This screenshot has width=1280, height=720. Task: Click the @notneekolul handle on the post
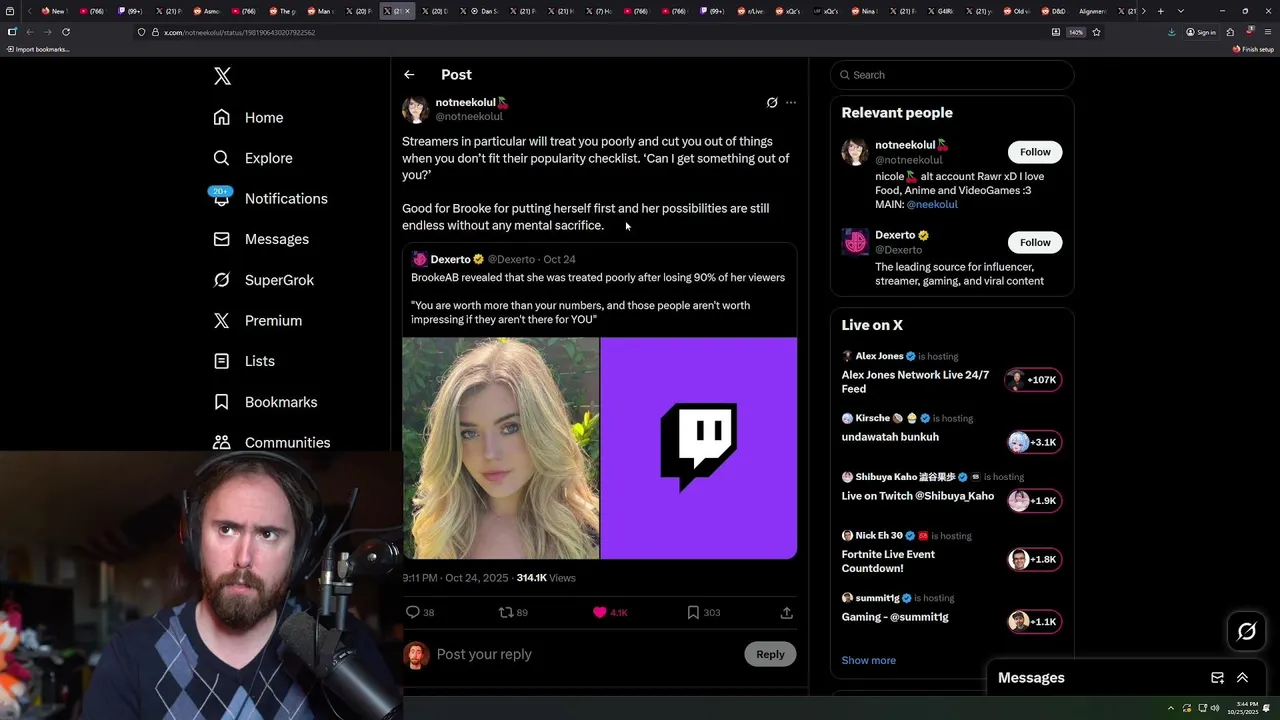tap(468, 117)
